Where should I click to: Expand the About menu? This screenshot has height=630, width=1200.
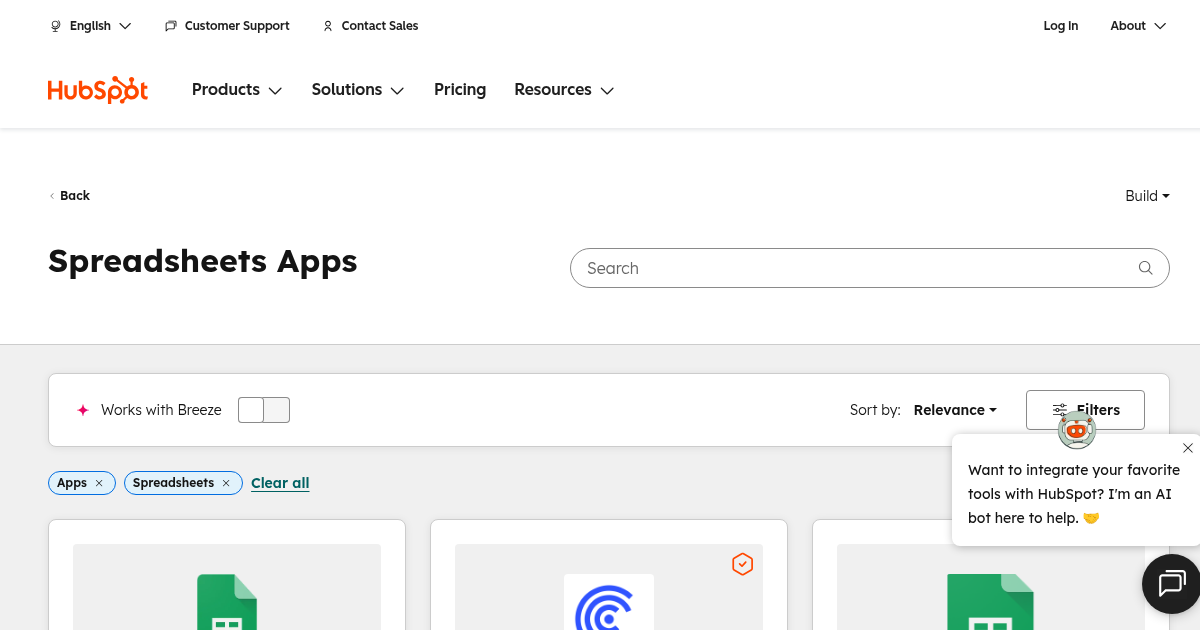pos(1138,26)
